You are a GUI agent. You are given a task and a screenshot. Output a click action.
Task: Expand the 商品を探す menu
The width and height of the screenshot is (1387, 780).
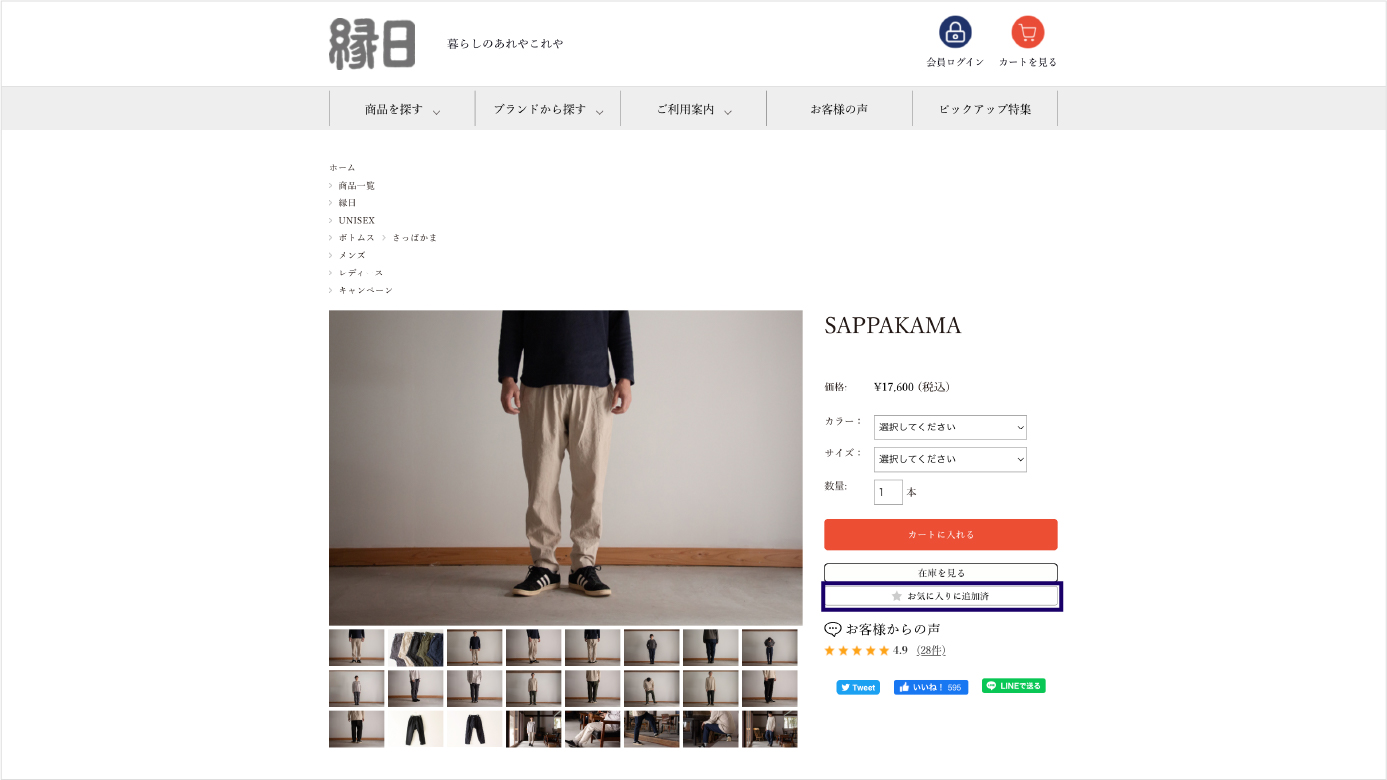402,109
